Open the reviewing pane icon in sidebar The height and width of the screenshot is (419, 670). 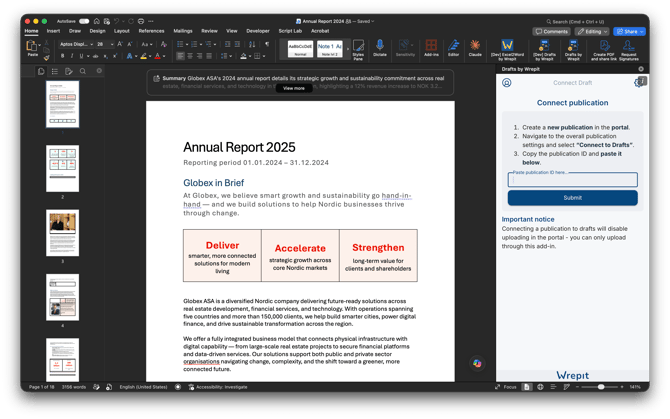pos(68,71)
